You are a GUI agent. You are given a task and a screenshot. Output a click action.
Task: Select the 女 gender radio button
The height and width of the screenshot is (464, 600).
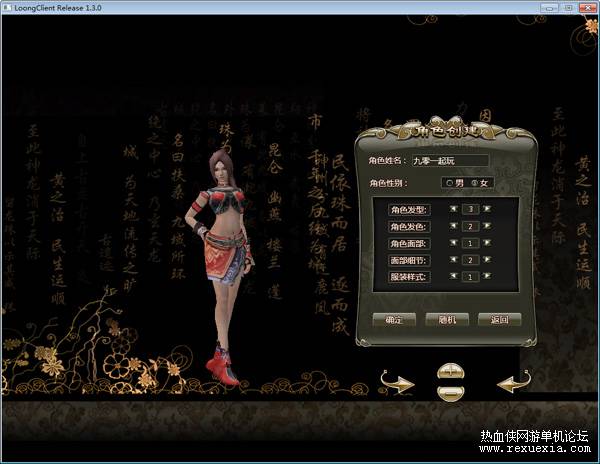point(474,183)
